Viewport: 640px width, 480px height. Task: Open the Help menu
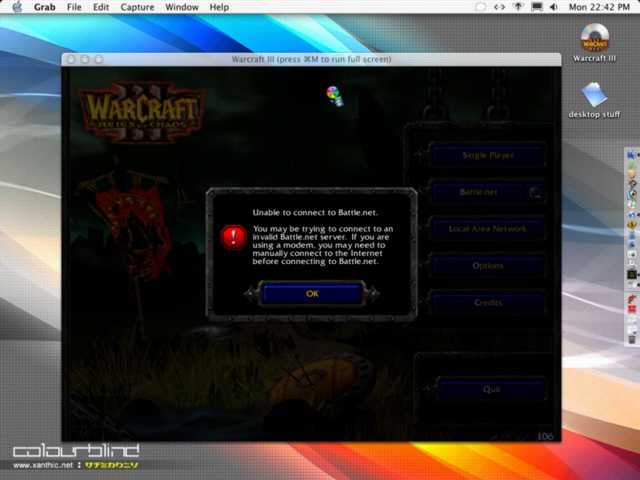(x=219, y=7)
